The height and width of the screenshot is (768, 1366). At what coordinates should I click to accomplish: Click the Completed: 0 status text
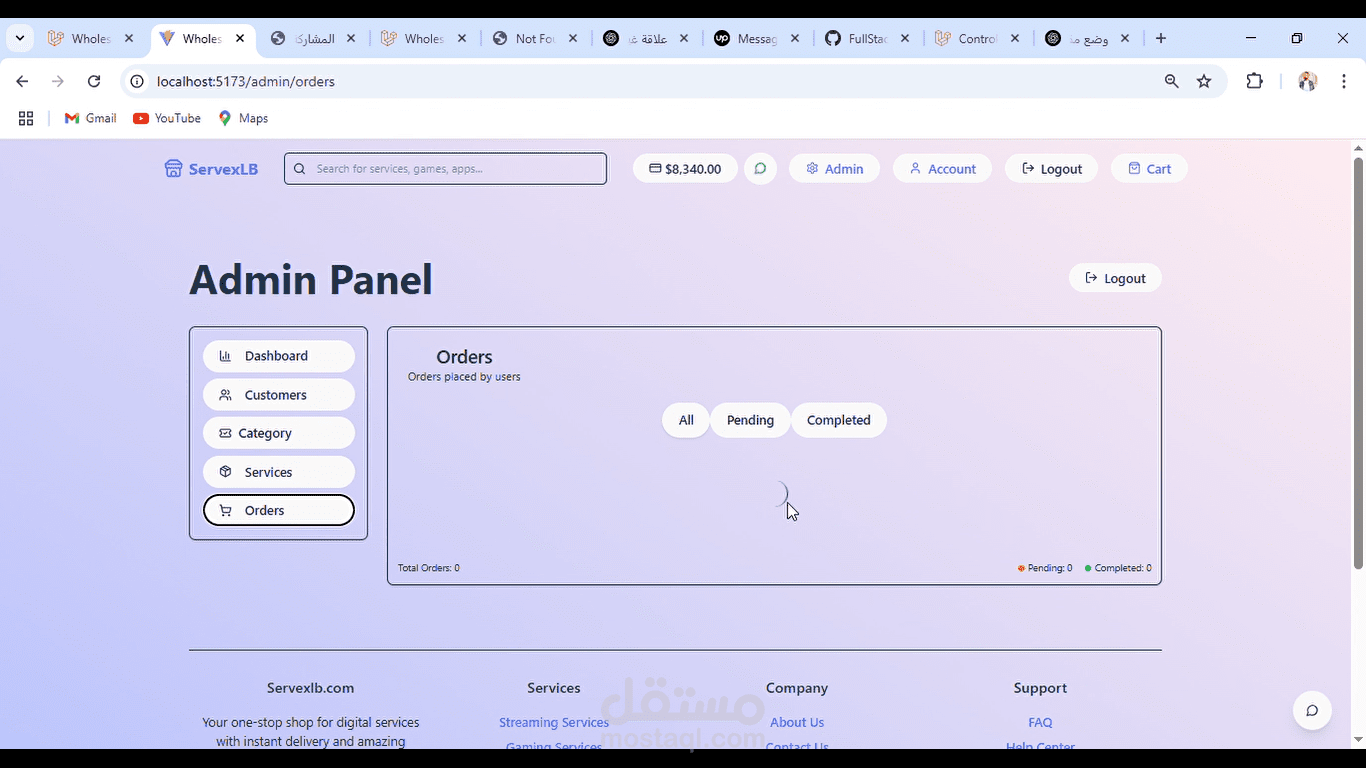click(1118, 568)
